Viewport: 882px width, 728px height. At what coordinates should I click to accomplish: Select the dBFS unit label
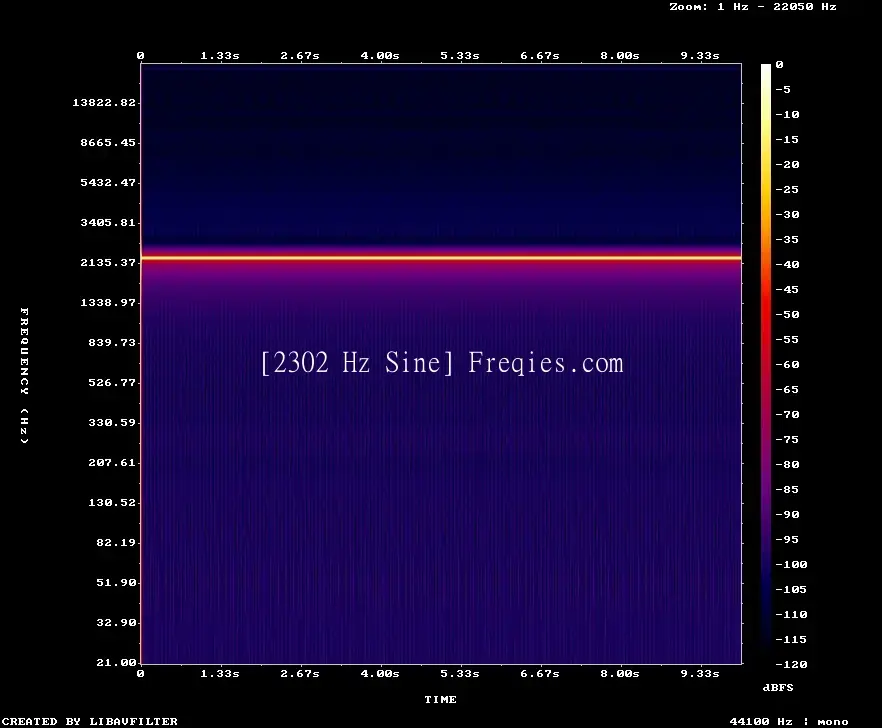(x=778, y=687)
